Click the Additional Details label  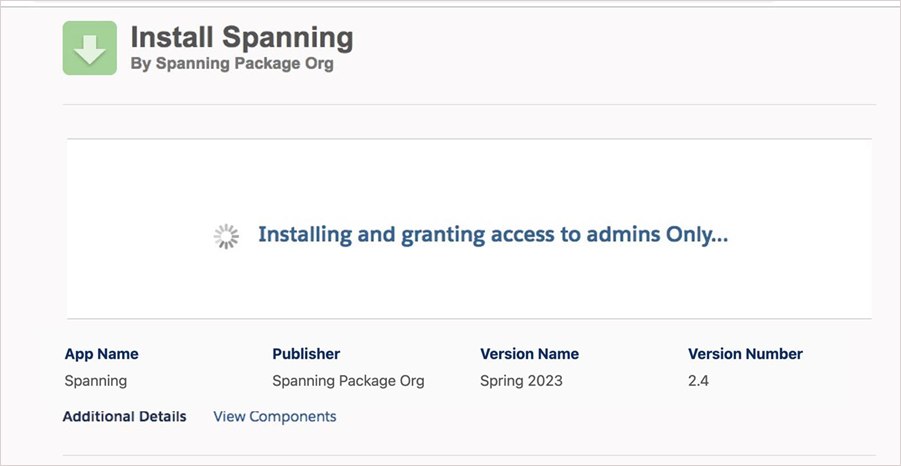[124, 416]
